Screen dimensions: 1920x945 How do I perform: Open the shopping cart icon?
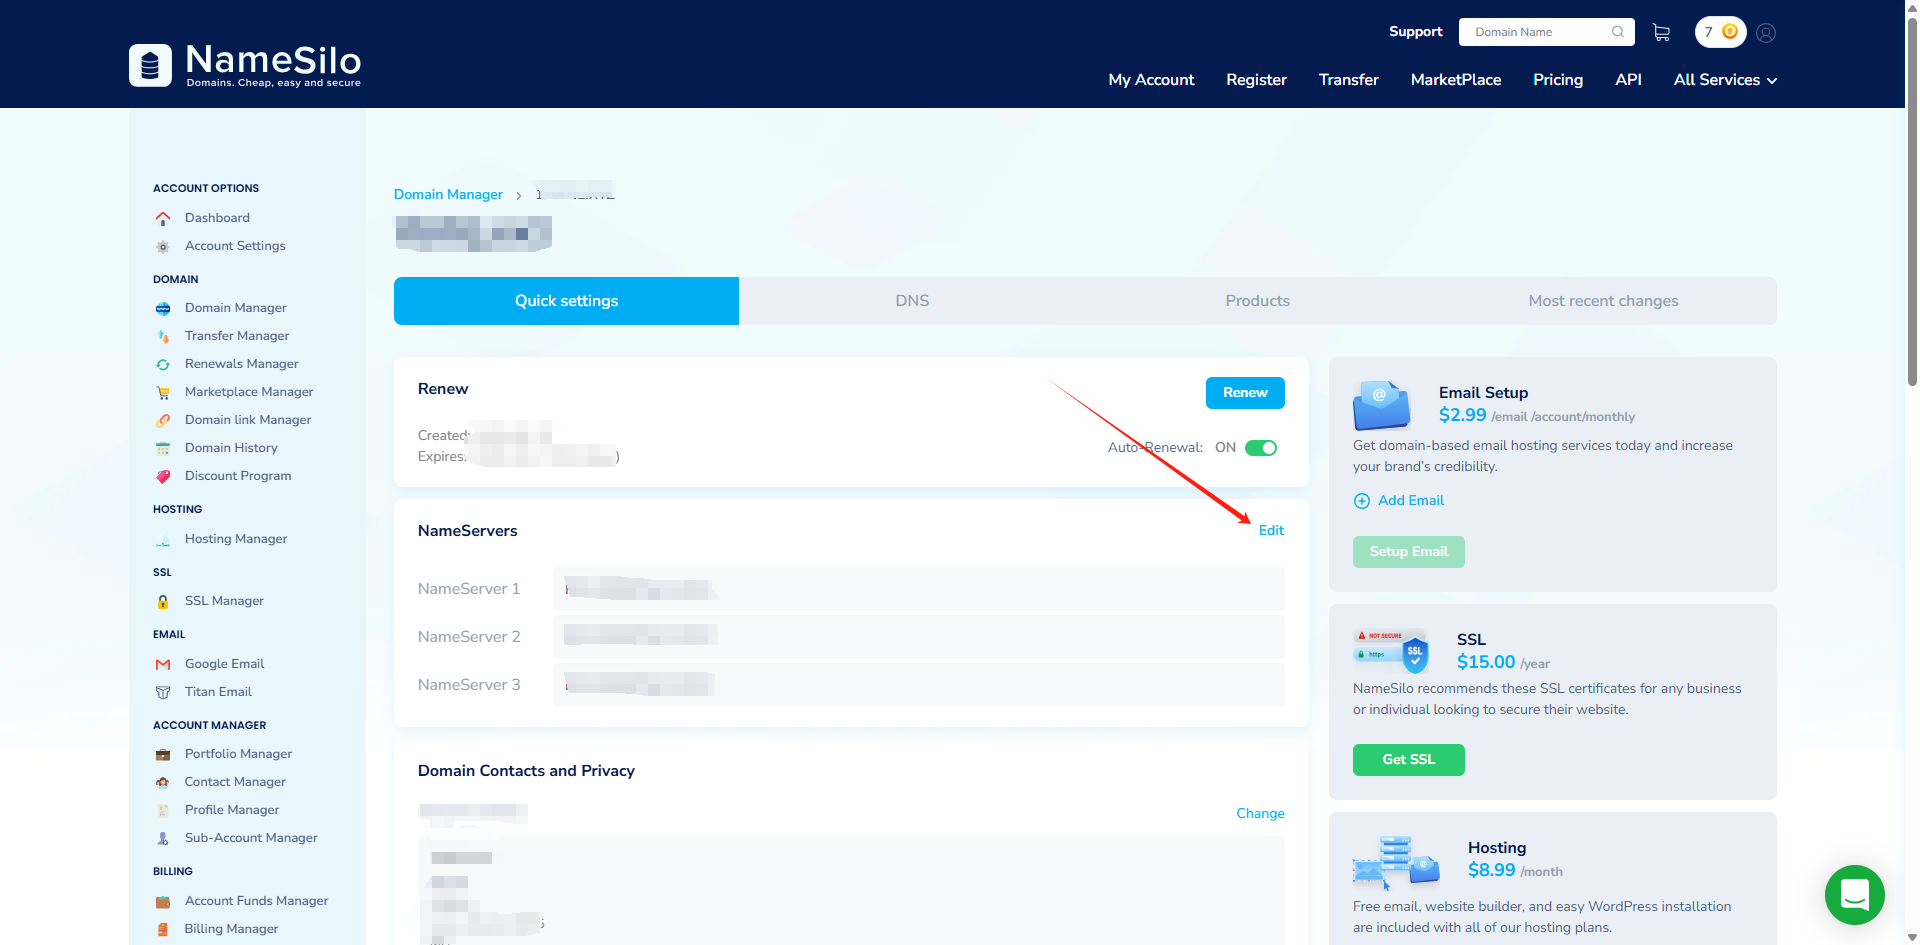coord(1661,33)
